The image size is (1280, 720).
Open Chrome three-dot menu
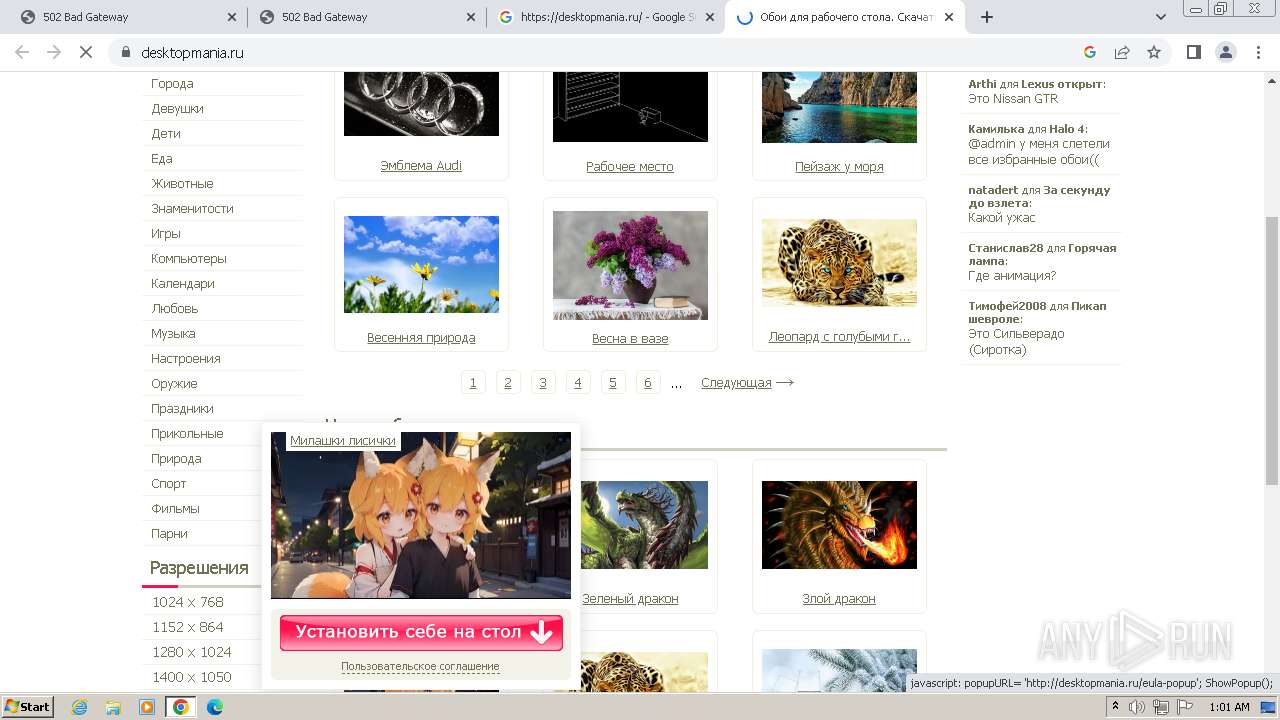[1257, 52]
